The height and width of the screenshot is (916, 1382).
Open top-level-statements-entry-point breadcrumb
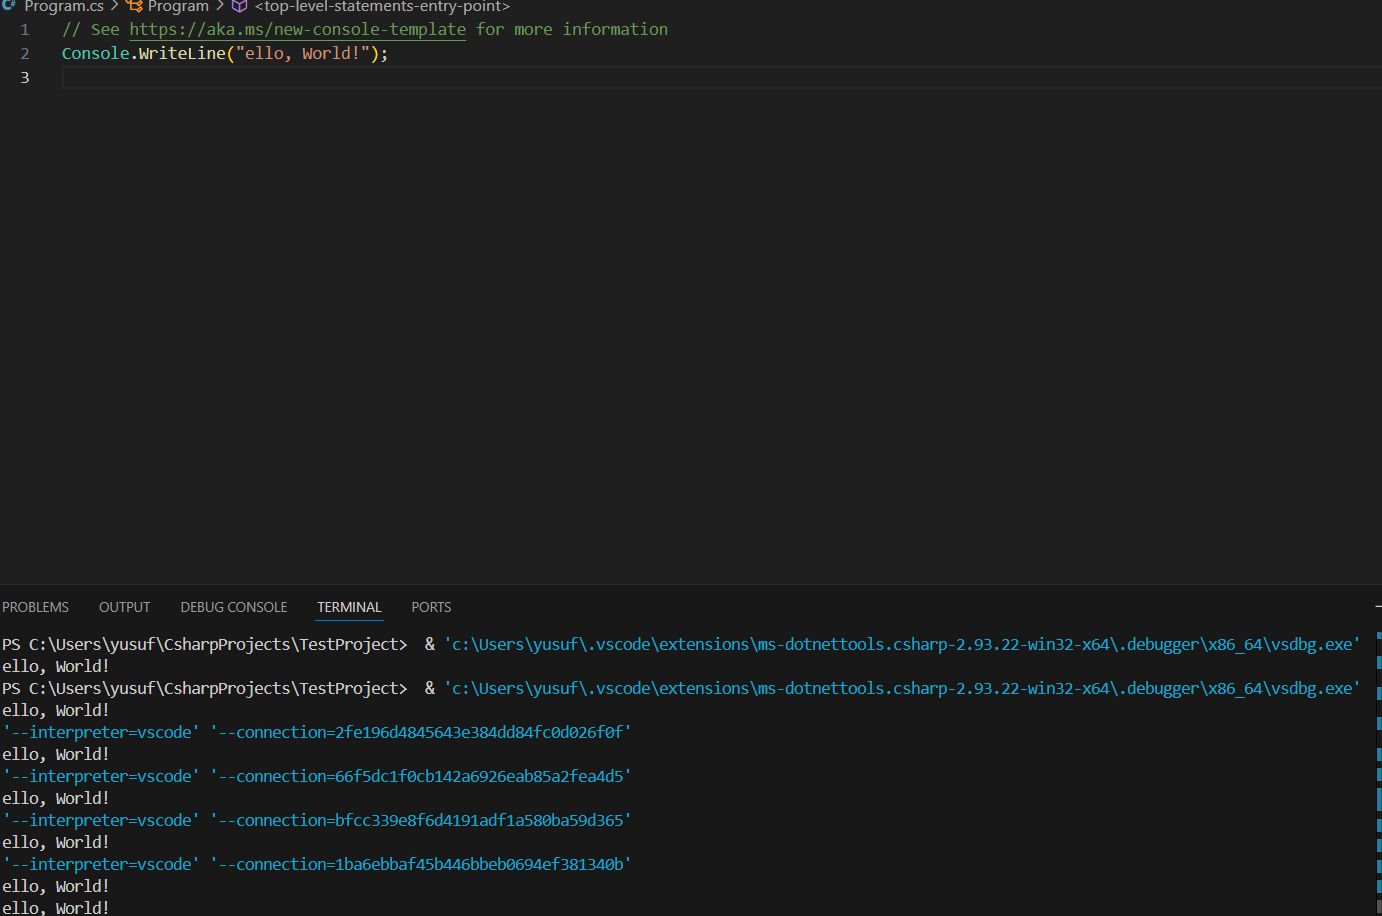click(x=382, y=6)
